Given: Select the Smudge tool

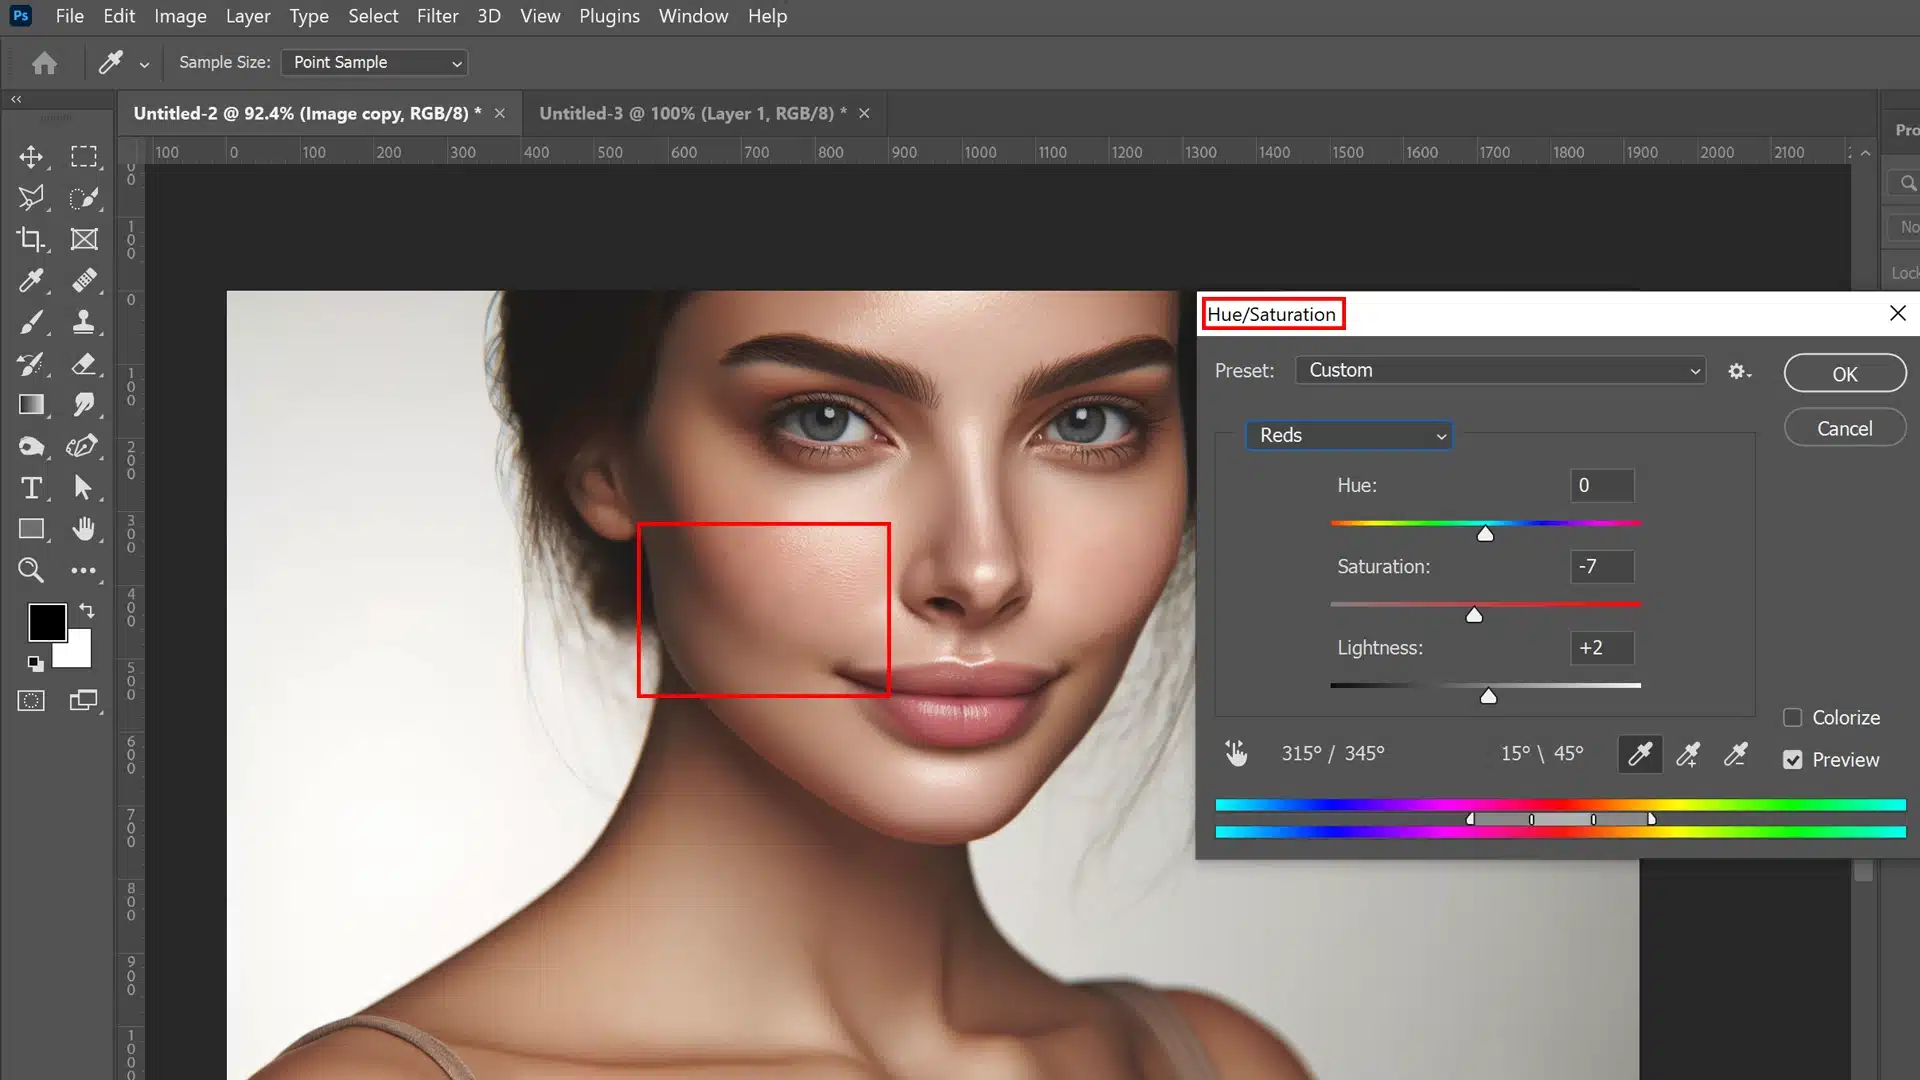Looking at the screenshot, I should point(84,405).
